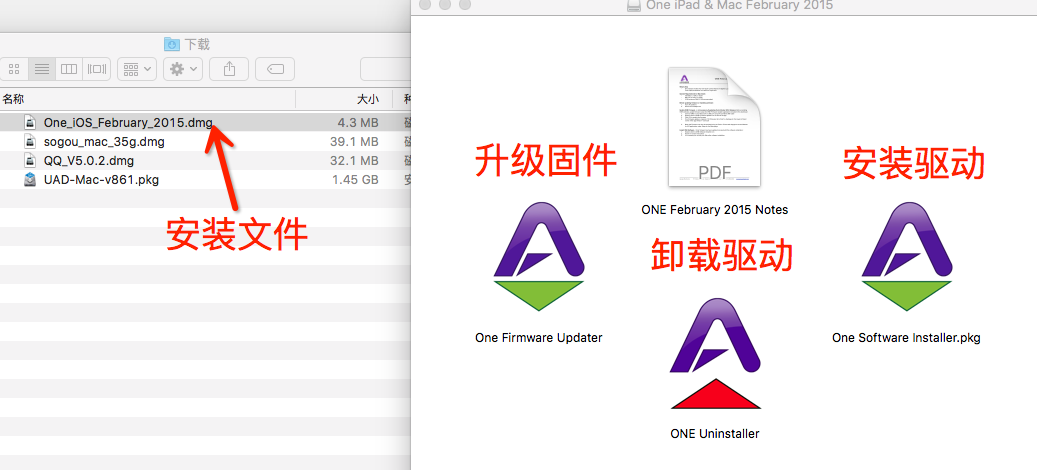Click the One Software Installer.pkg label
The height and width of the screenshot is (470, 1037).
[906, 338]
